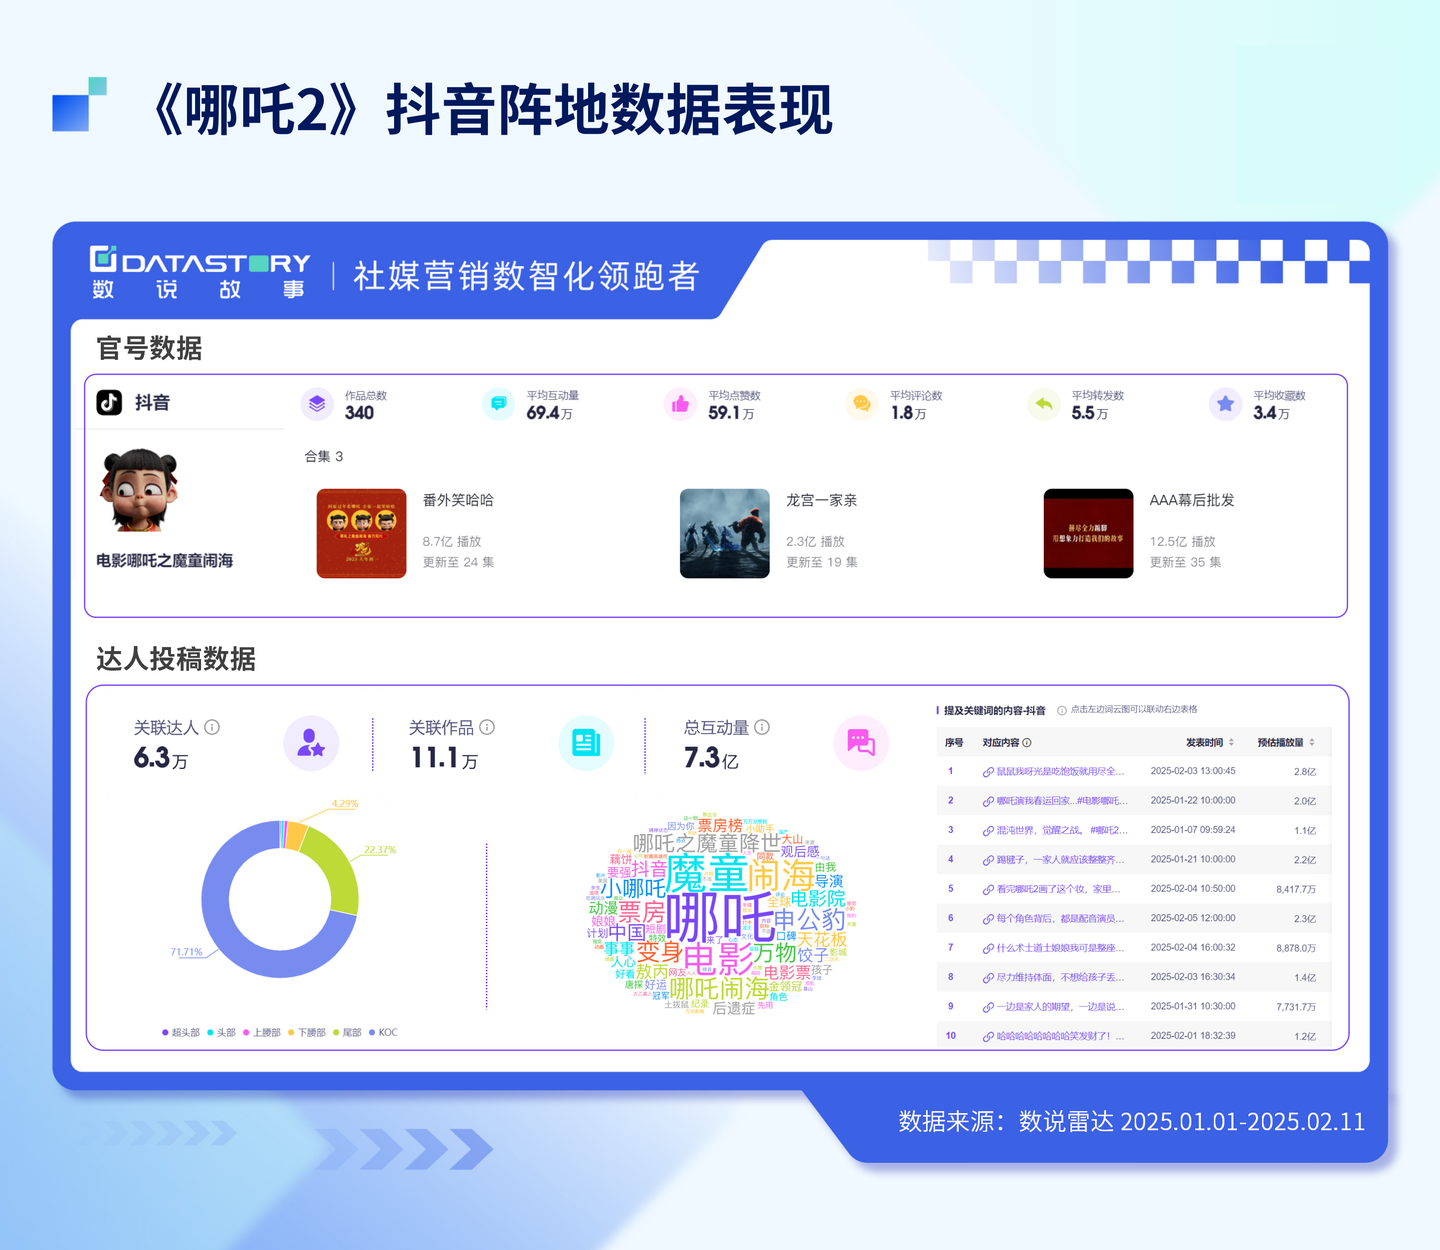This screenshot has width=1440, height=1250.
Task: Click date 2025-02-04 10:50:00 cell
Action: pos(1193,889)
